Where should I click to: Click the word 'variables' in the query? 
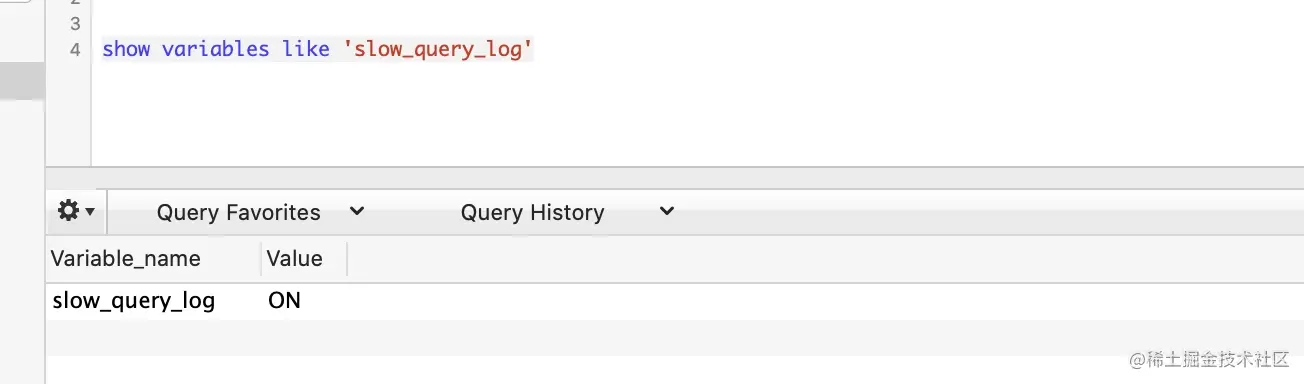click(215, 49)
